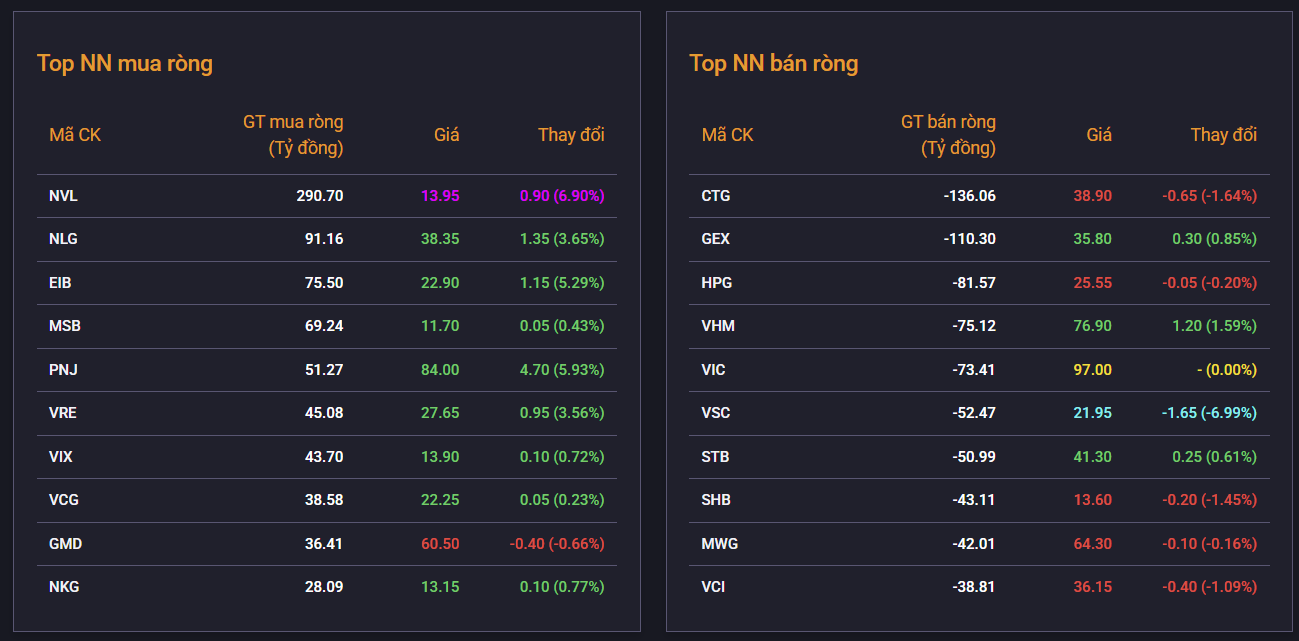Image resolution: width=1299 pixels, height=641 pixels.
Task: Click HPG change -0.05 (-0.20%)
Action: (x=1210, y=283)
